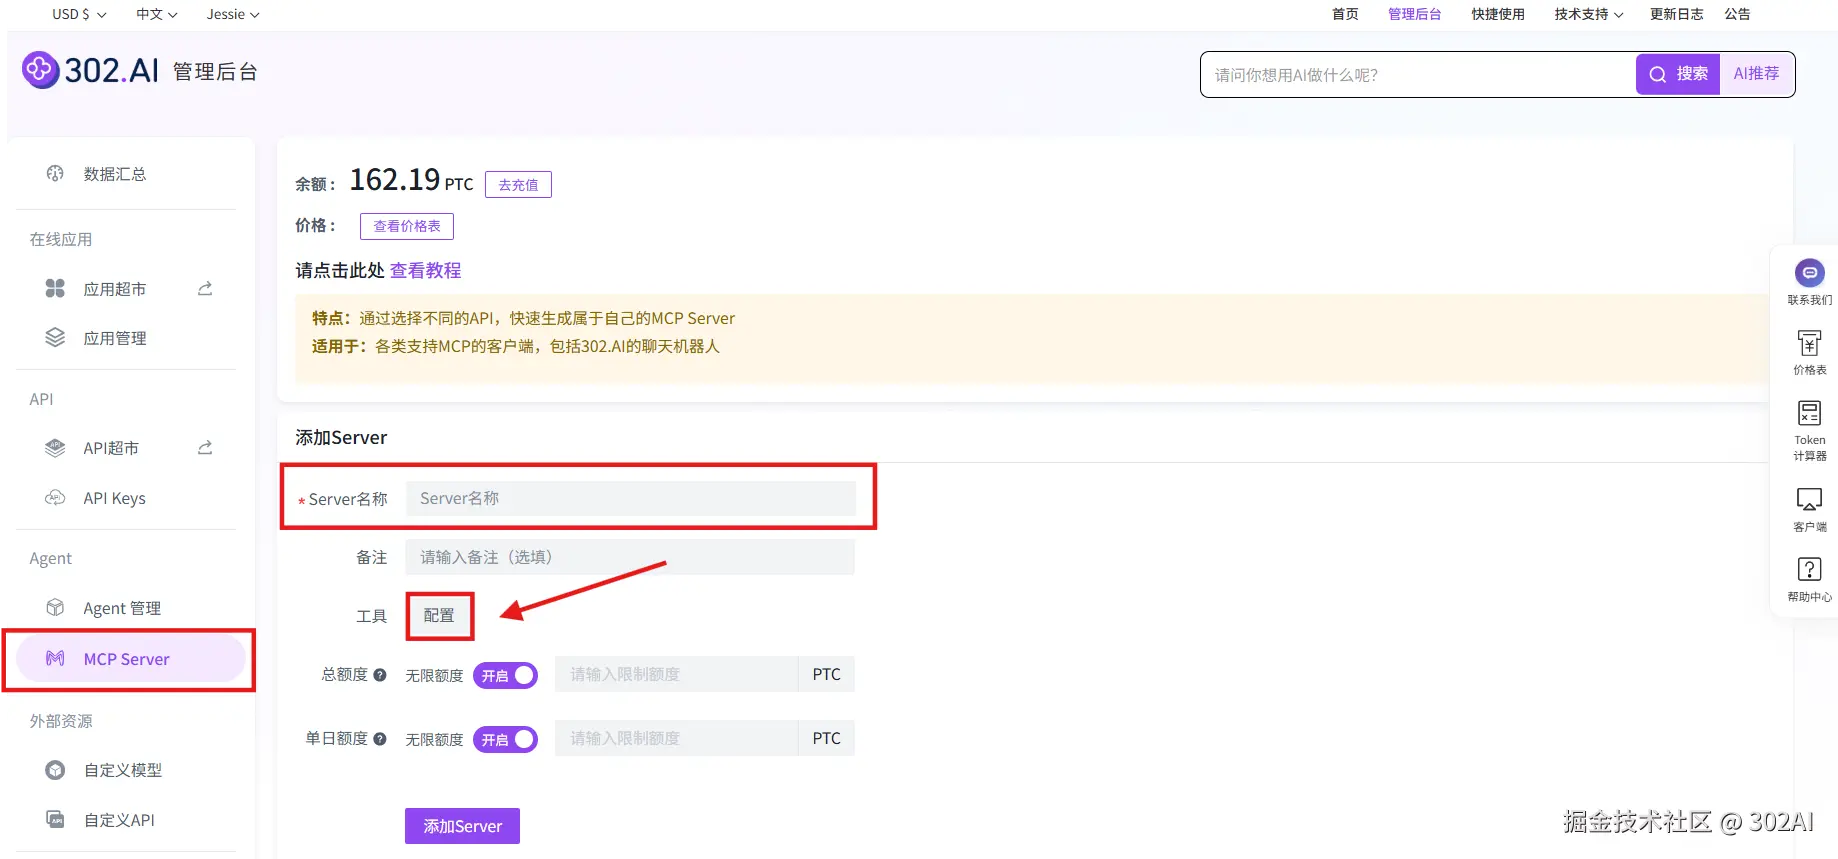
Task: Open 数据汇总 dashboard icon in sidebar
Action: point(55,174)
